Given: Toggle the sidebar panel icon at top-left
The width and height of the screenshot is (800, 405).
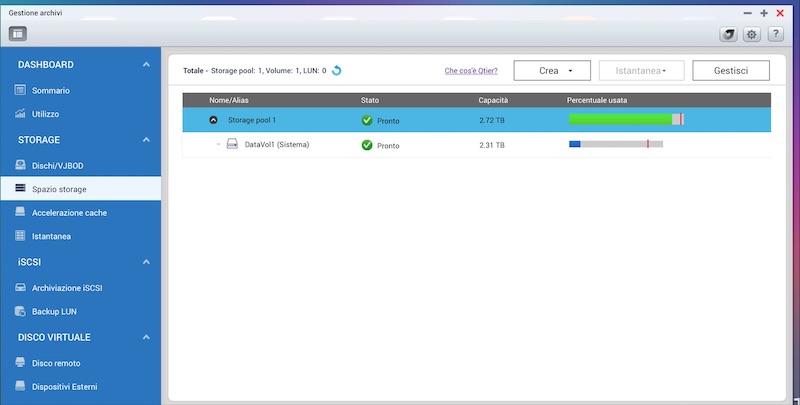Looking at the screenshot, I should 18,33.
